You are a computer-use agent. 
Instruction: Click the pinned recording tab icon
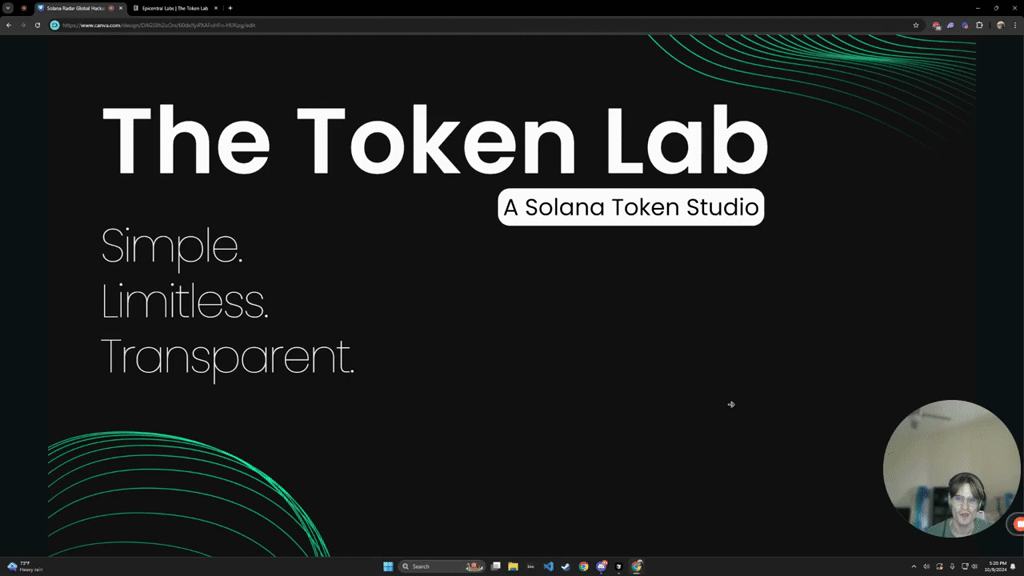pos(24,8)
